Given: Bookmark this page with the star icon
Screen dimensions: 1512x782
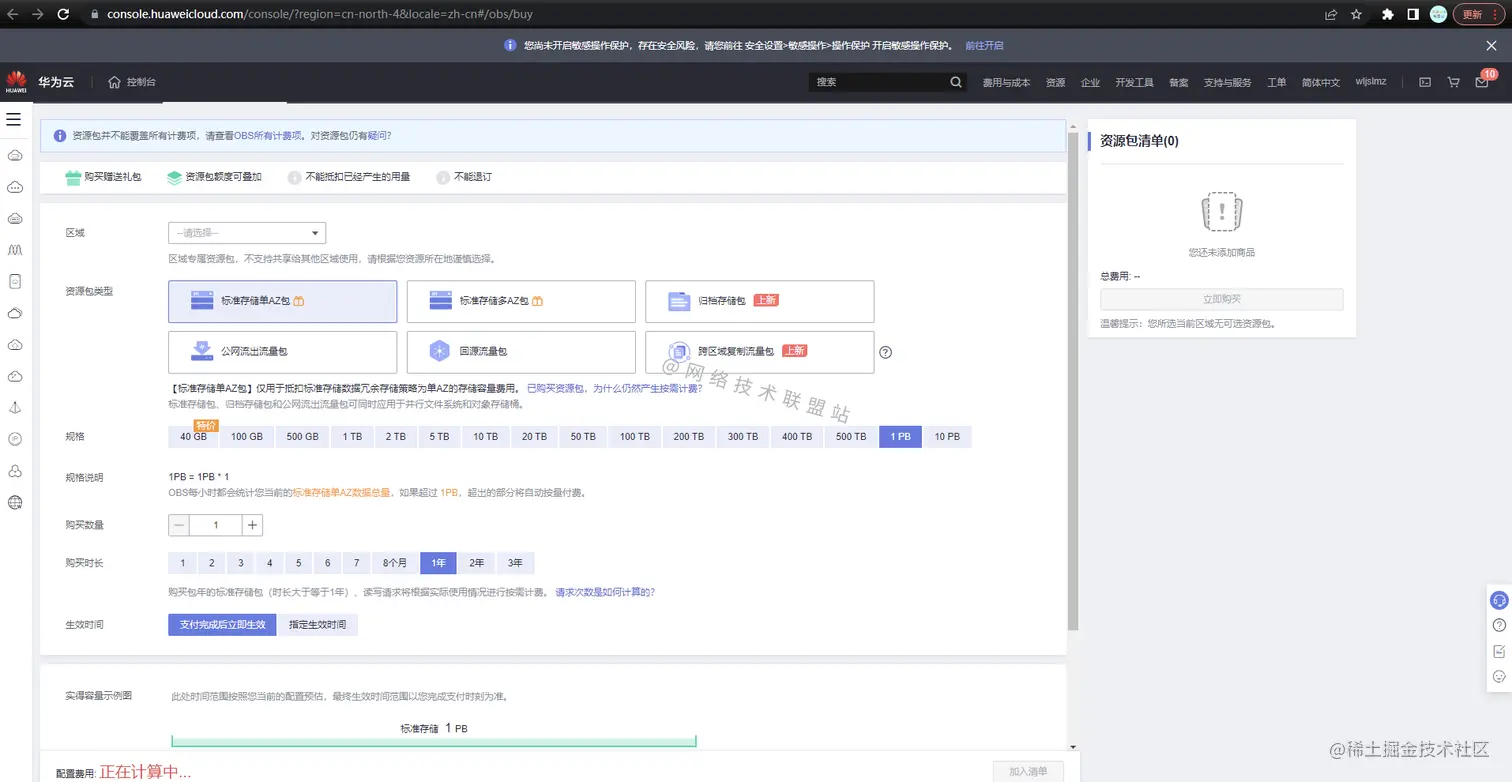Looking at the screenshot, I should click(x=1356, y=14).
